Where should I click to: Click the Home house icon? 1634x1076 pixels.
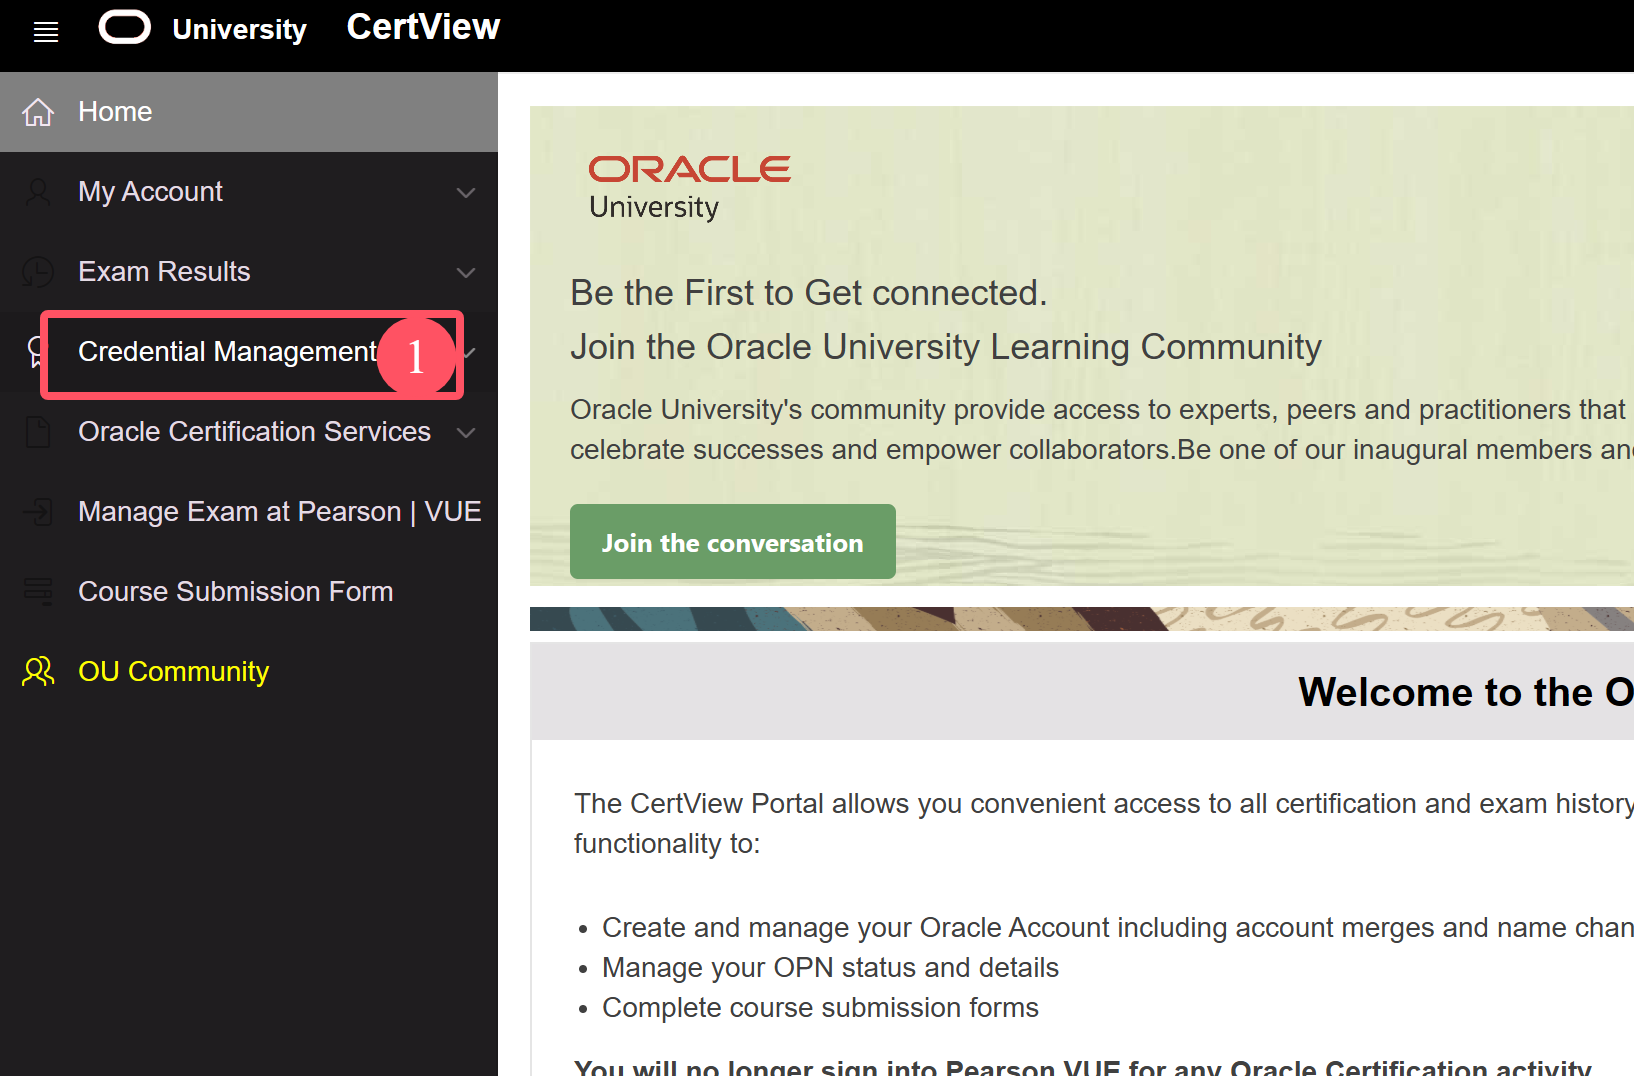pyautogui.click(x=38, y=112)
